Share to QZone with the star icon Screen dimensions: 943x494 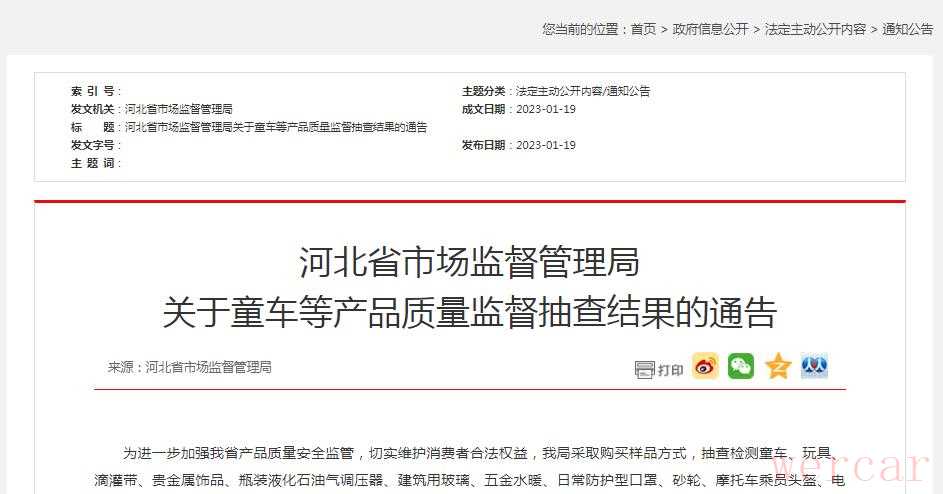click(778, 366)
